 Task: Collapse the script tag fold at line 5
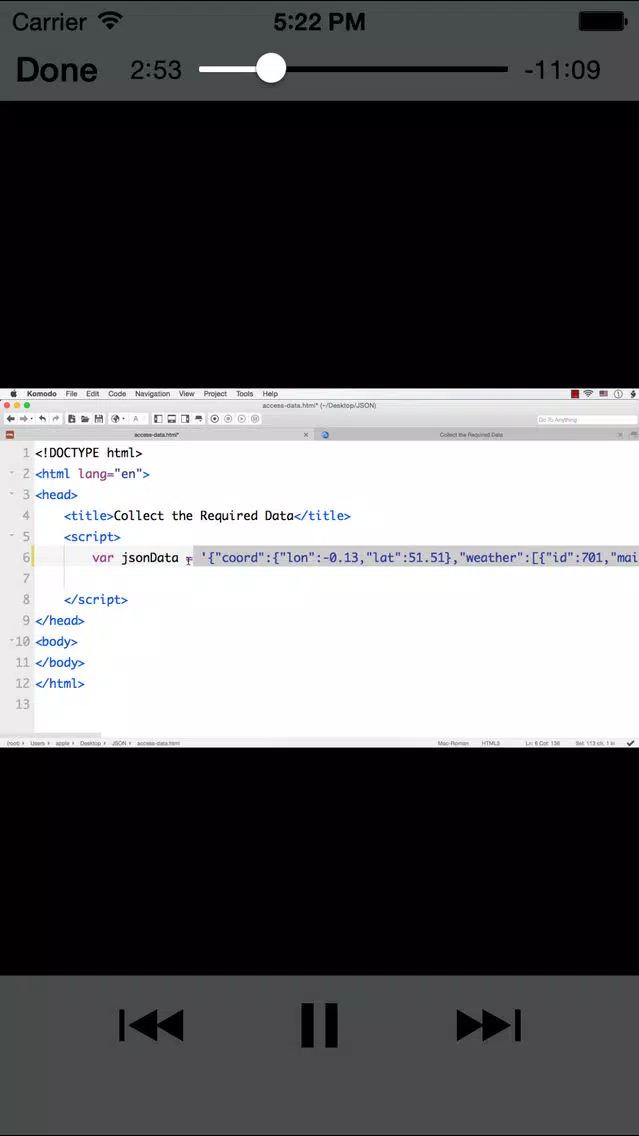pos(12,536)
